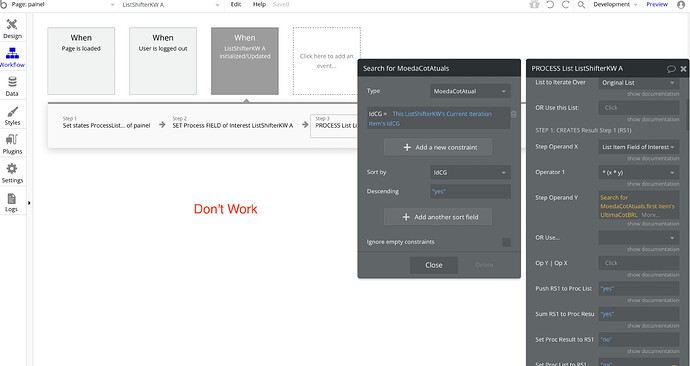This screenshot has height=366, width=690.
Task: Click the comment bubble icon in PROCESS panel
Action: pyautogui.click(x=671, y=69)
